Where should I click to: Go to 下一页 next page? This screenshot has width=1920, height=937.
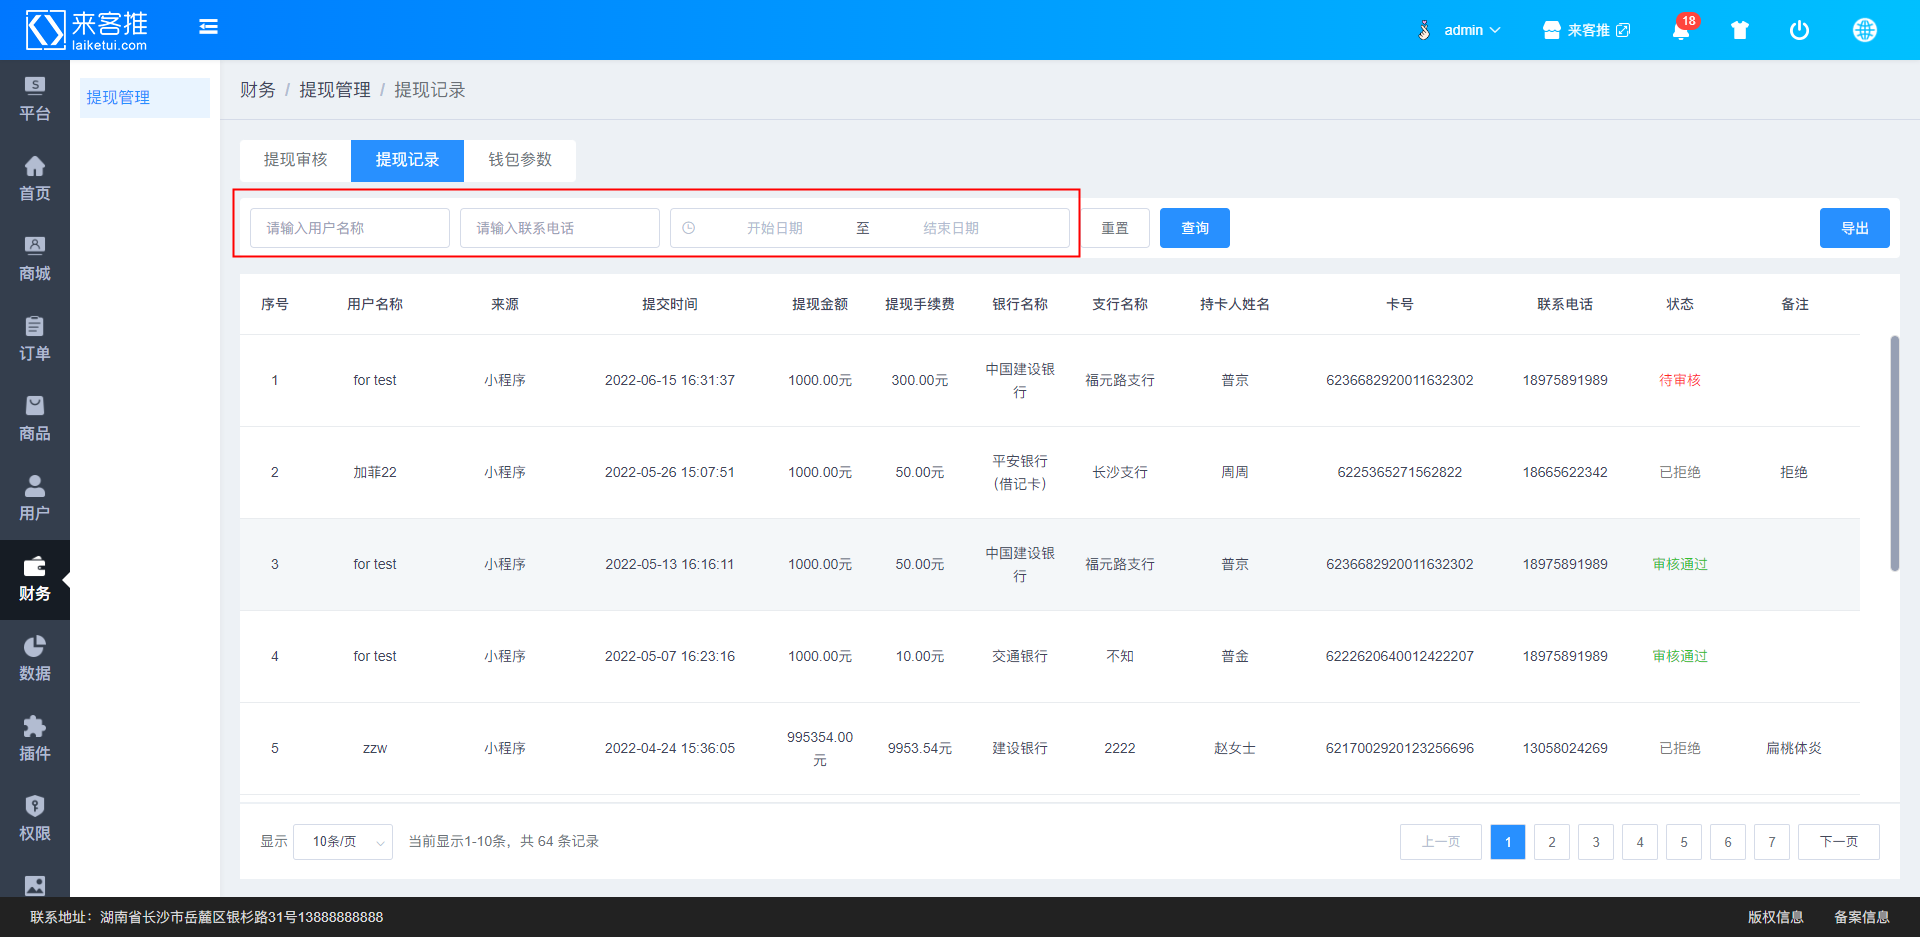click(x=1839, y=842)
